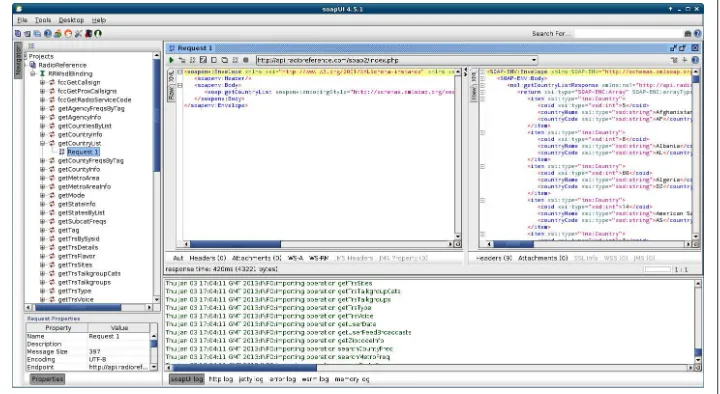
Task: Click the vertical Navigator tab
Action: click(x=18, y=60)
